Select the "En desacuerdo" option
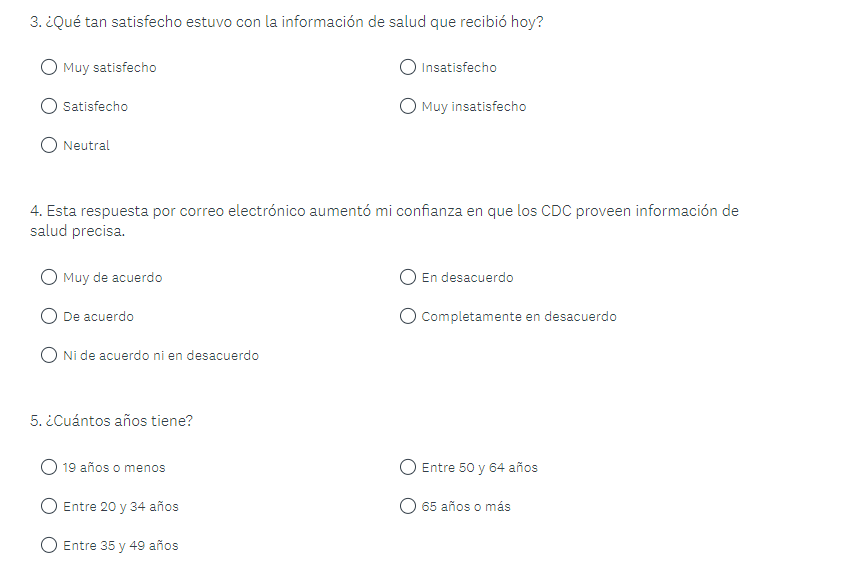The image size is (847, 573). coord(408,278)
